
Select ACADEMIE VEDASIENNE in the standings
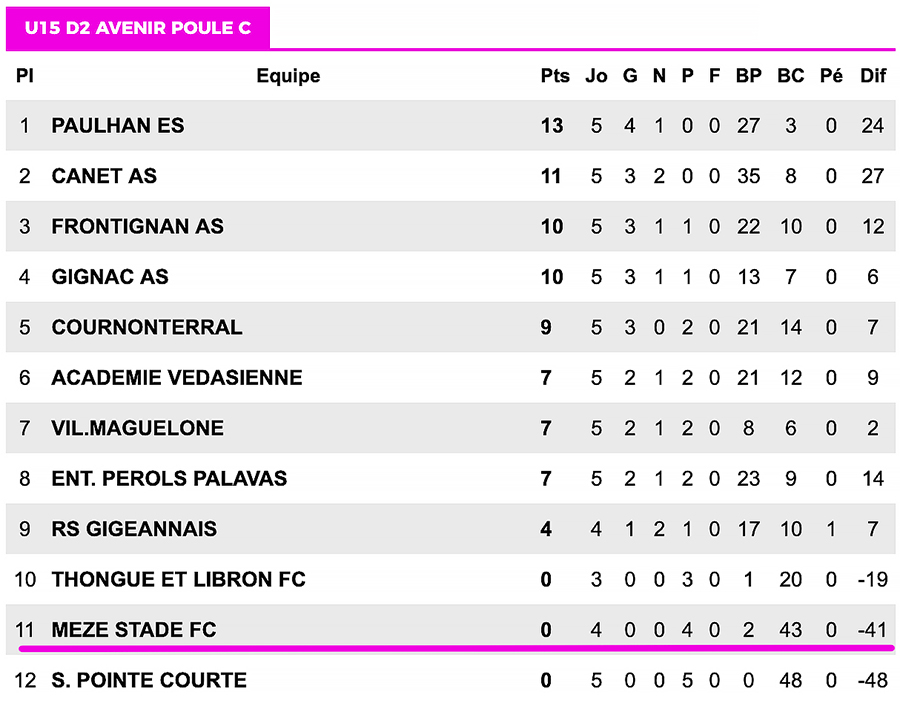pyautogui.click(x=177, y=378)
